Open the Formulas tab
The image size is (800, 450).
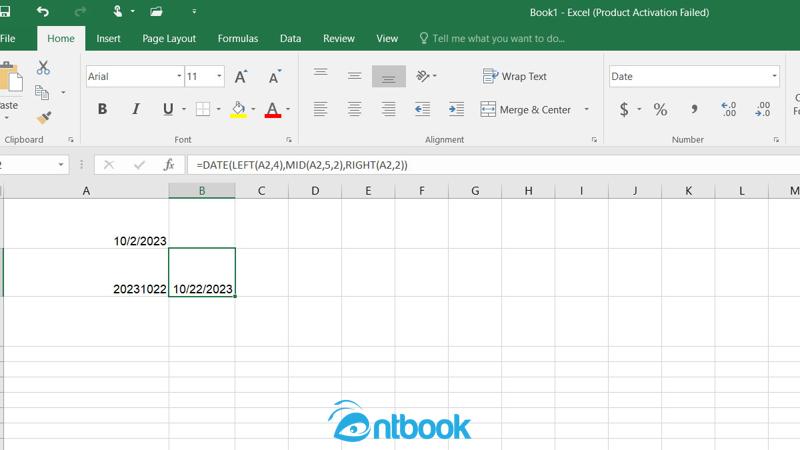(x=238, y=38)
